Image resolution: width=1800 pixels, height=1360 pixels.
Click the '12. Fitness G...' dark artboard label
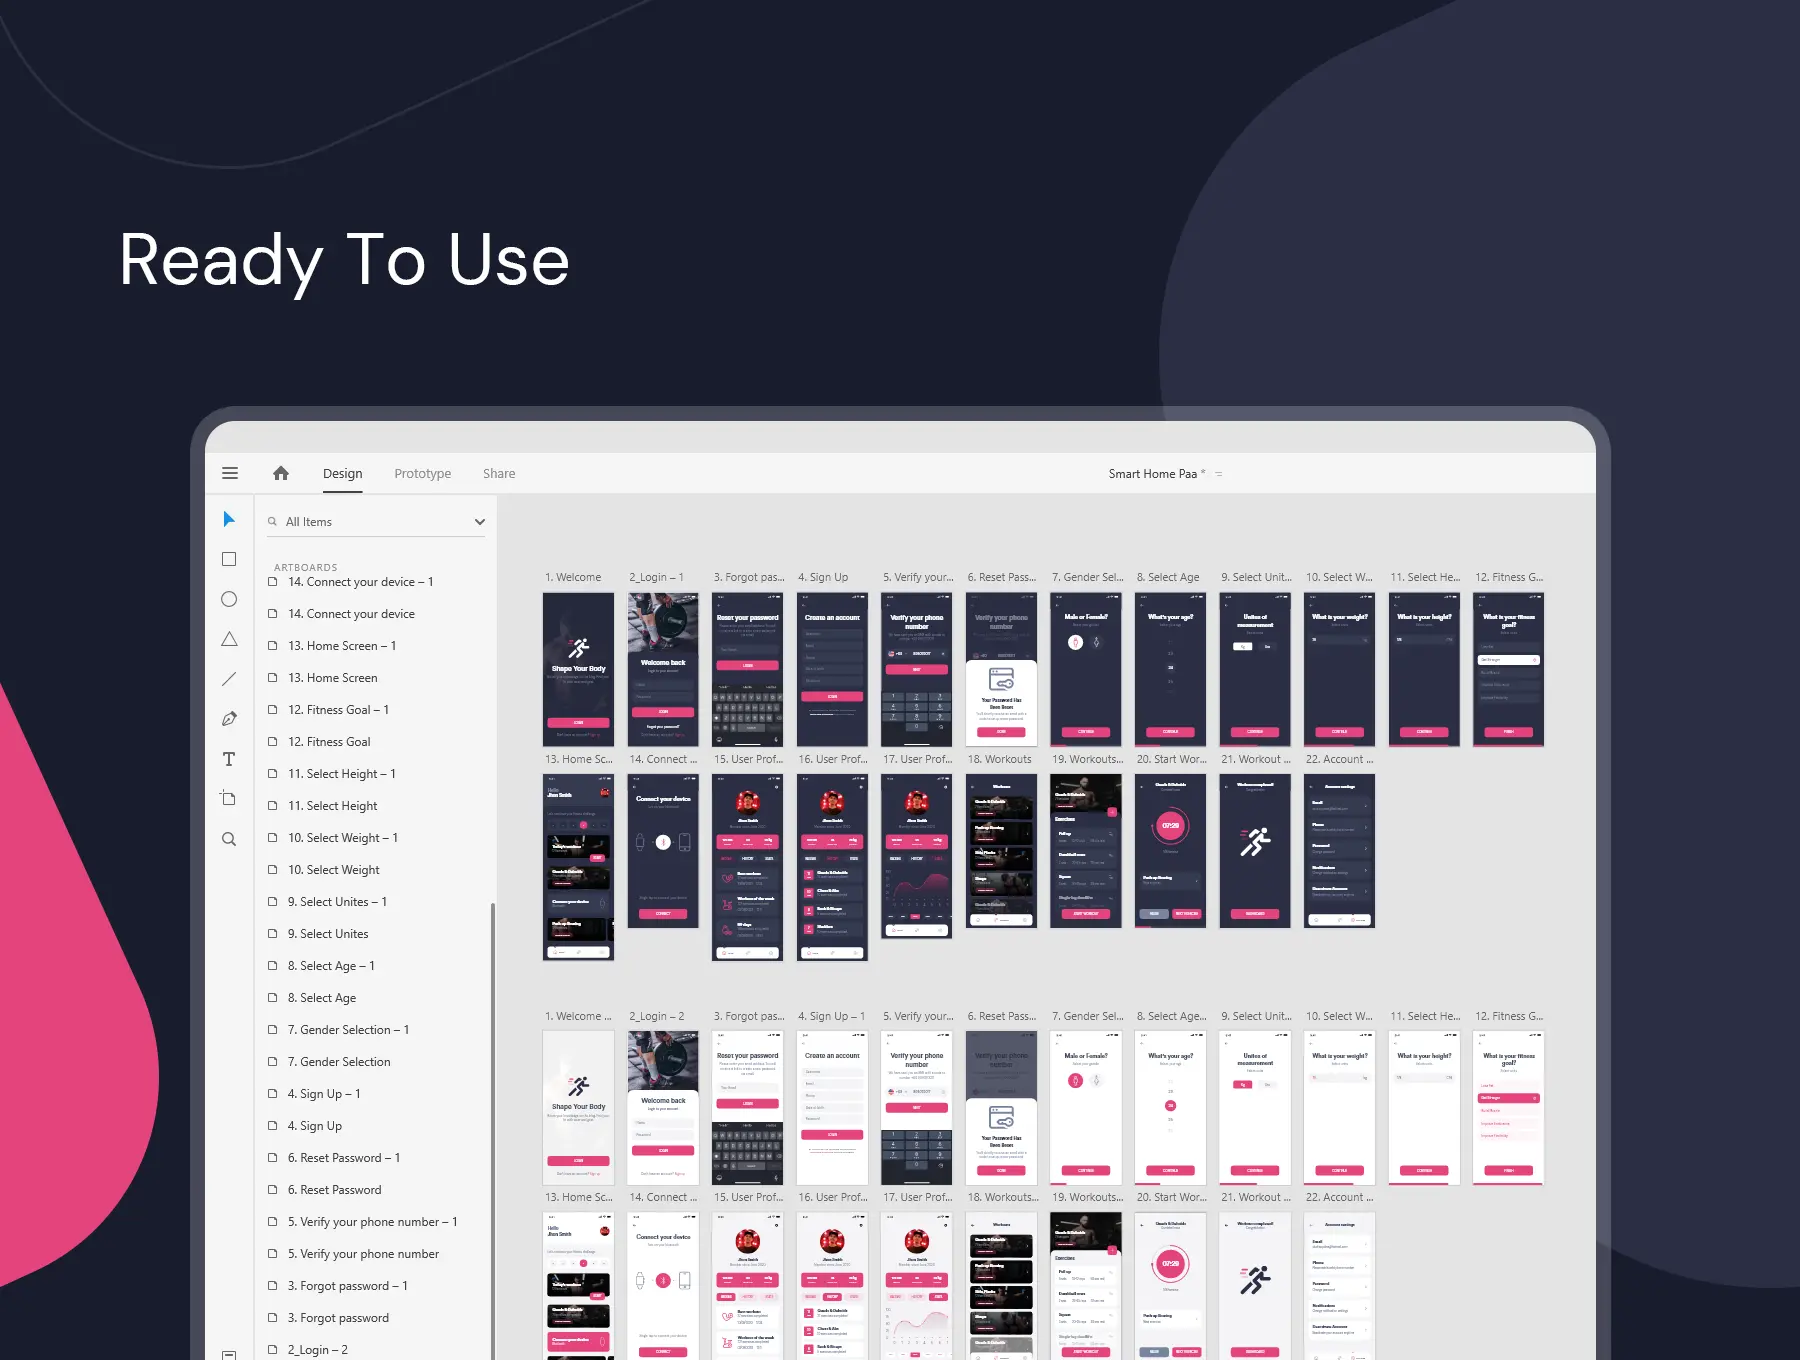point(1509,577)
